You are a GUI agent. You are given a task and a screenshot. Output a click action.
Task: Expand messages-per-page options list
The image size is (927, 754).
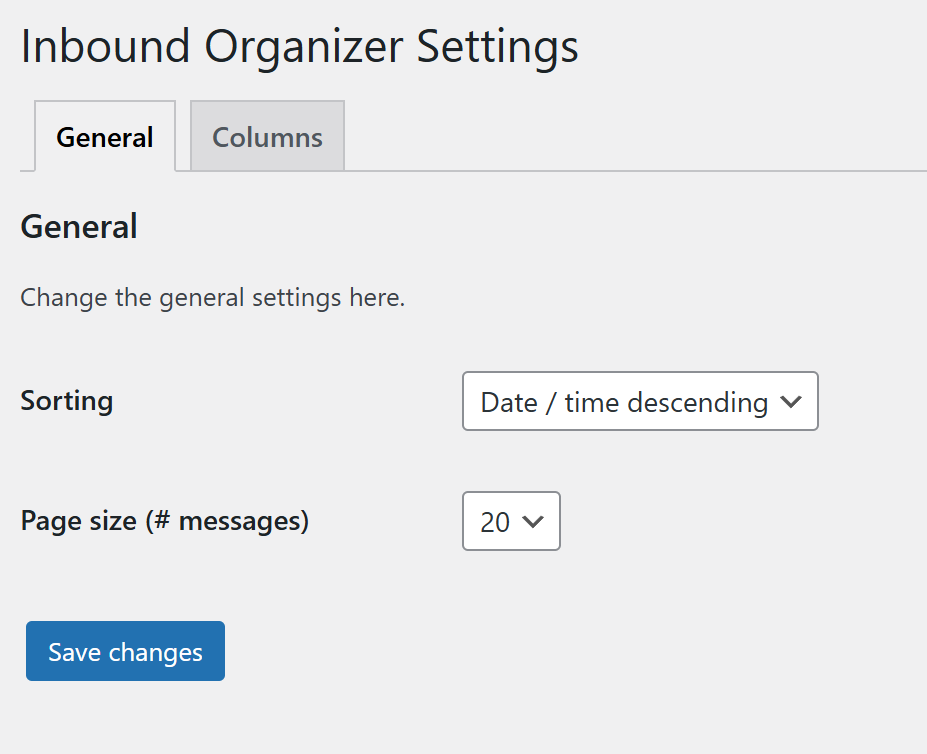(511, 521)
